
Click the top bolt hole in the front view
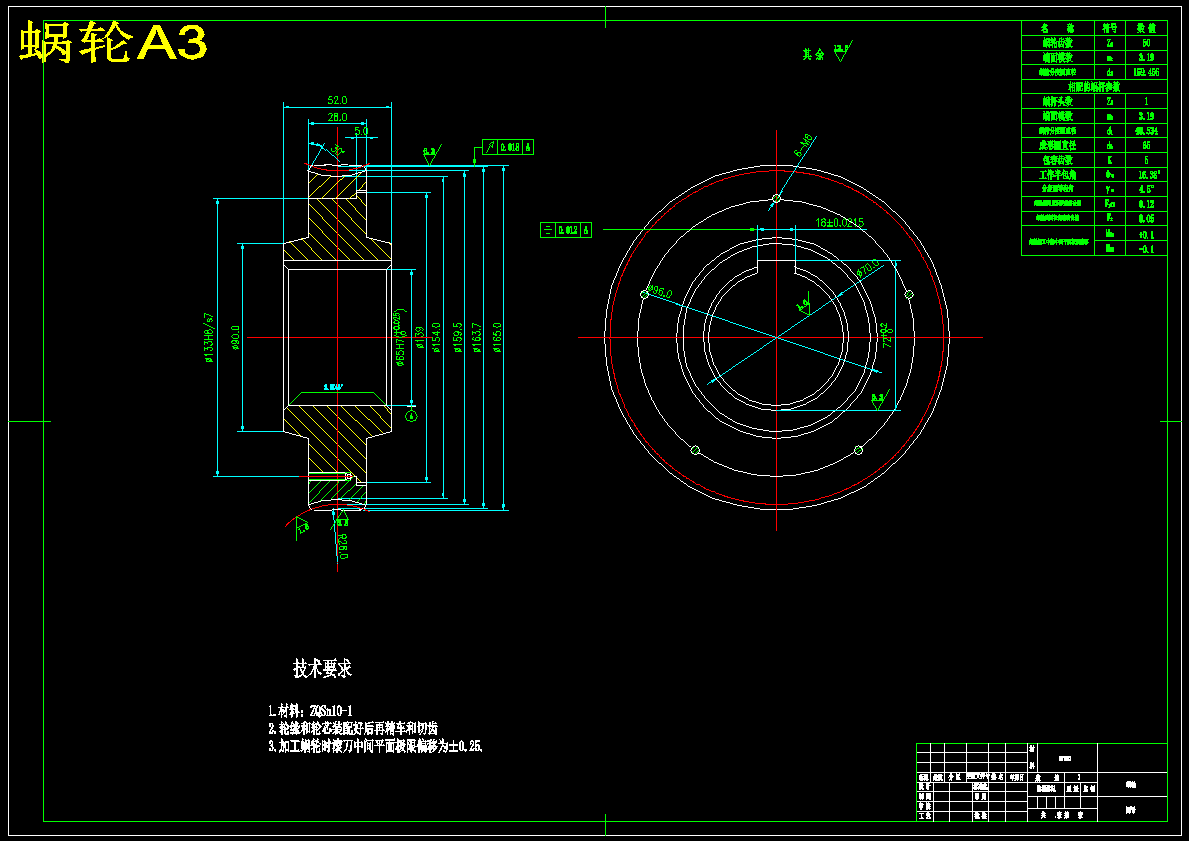click(776, 199)
